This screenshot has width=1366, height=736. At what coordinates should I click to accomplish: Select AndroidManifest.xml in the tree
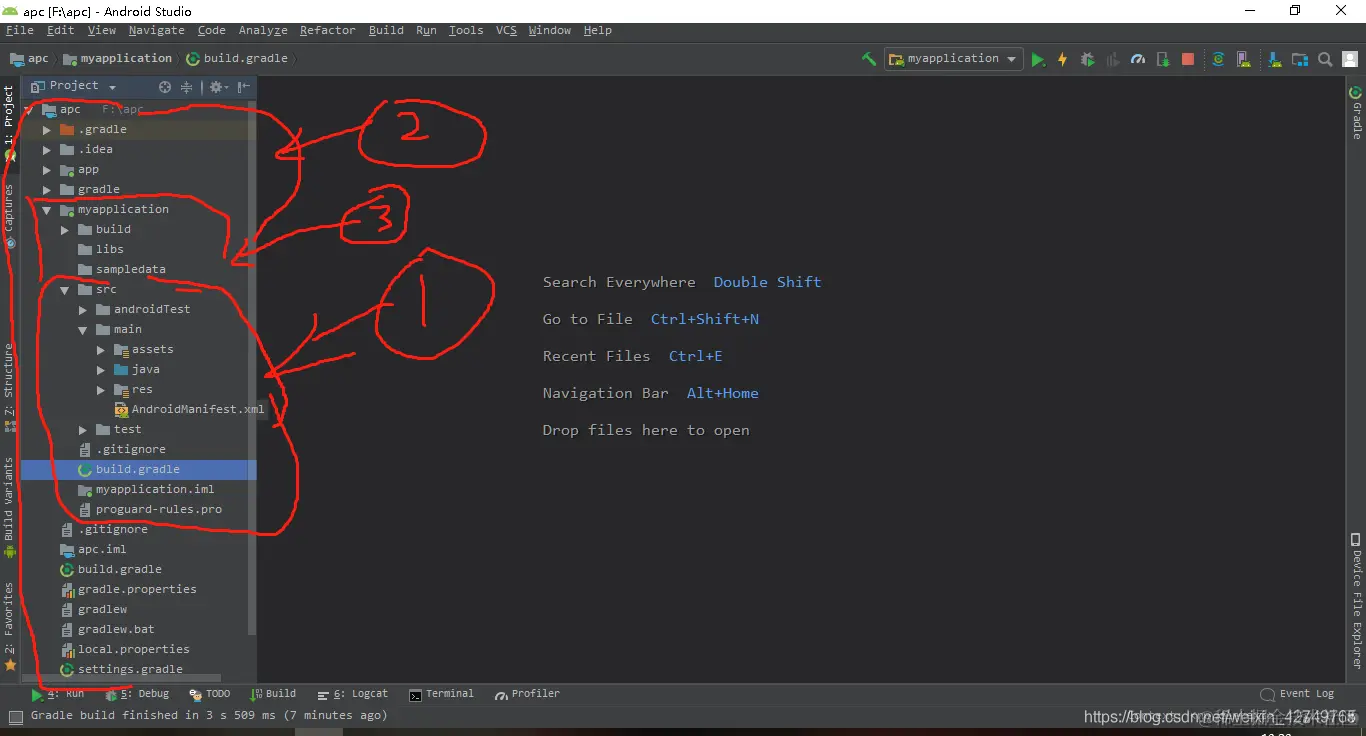point(190,410)
